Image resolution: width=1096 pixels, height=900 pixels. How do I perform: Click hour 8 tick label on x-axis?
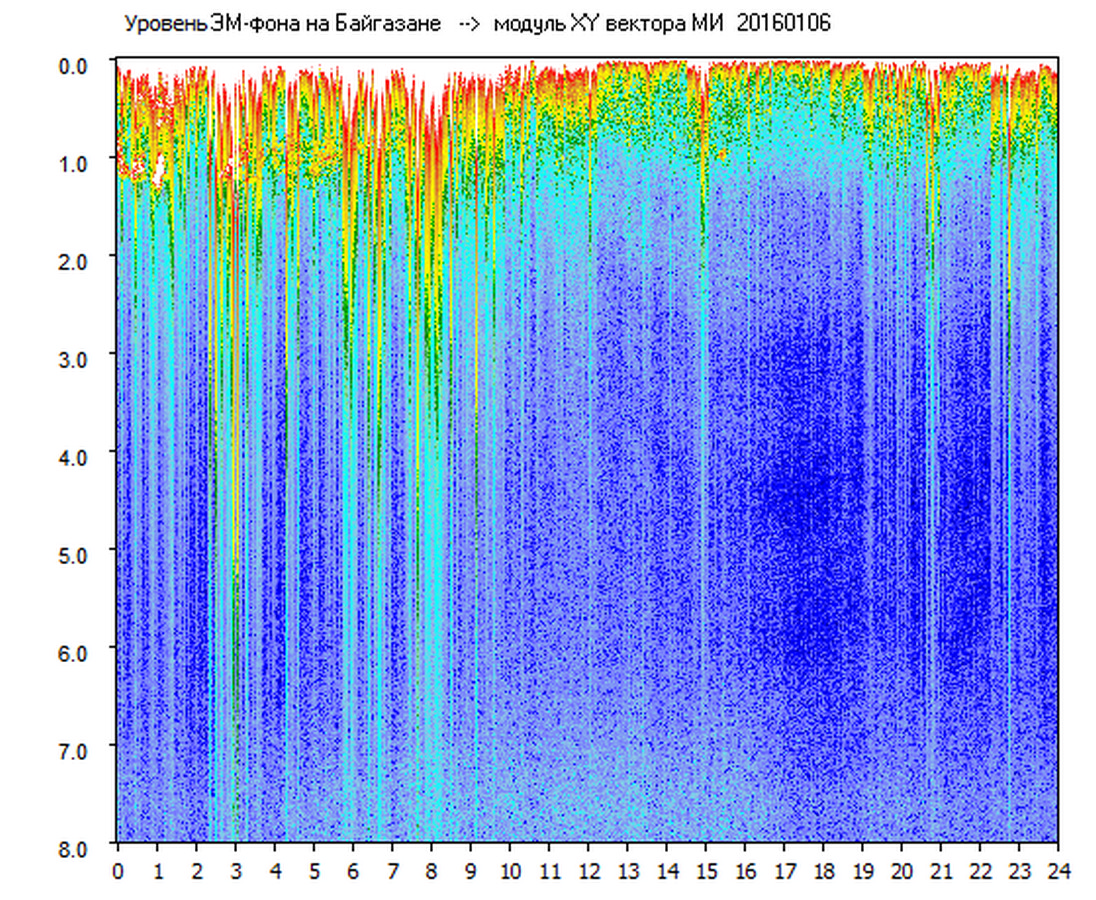[431, 870]
